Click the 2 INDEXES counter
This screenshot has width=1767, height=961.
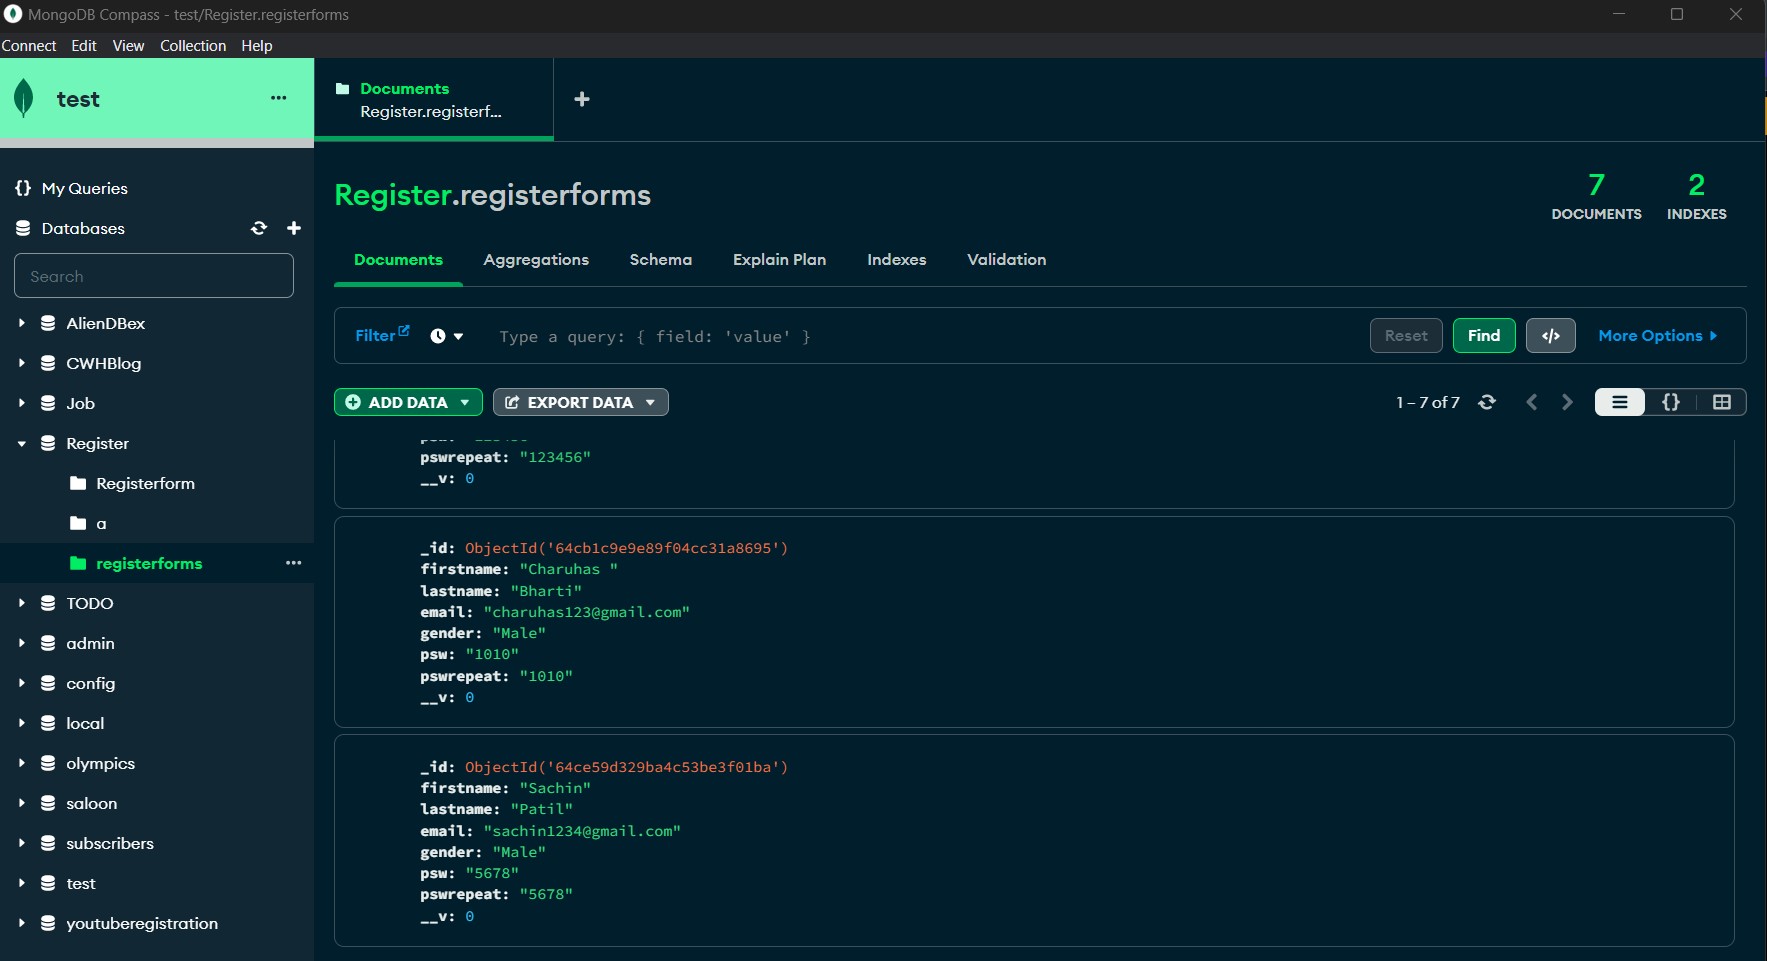(x=1696, y=196)
